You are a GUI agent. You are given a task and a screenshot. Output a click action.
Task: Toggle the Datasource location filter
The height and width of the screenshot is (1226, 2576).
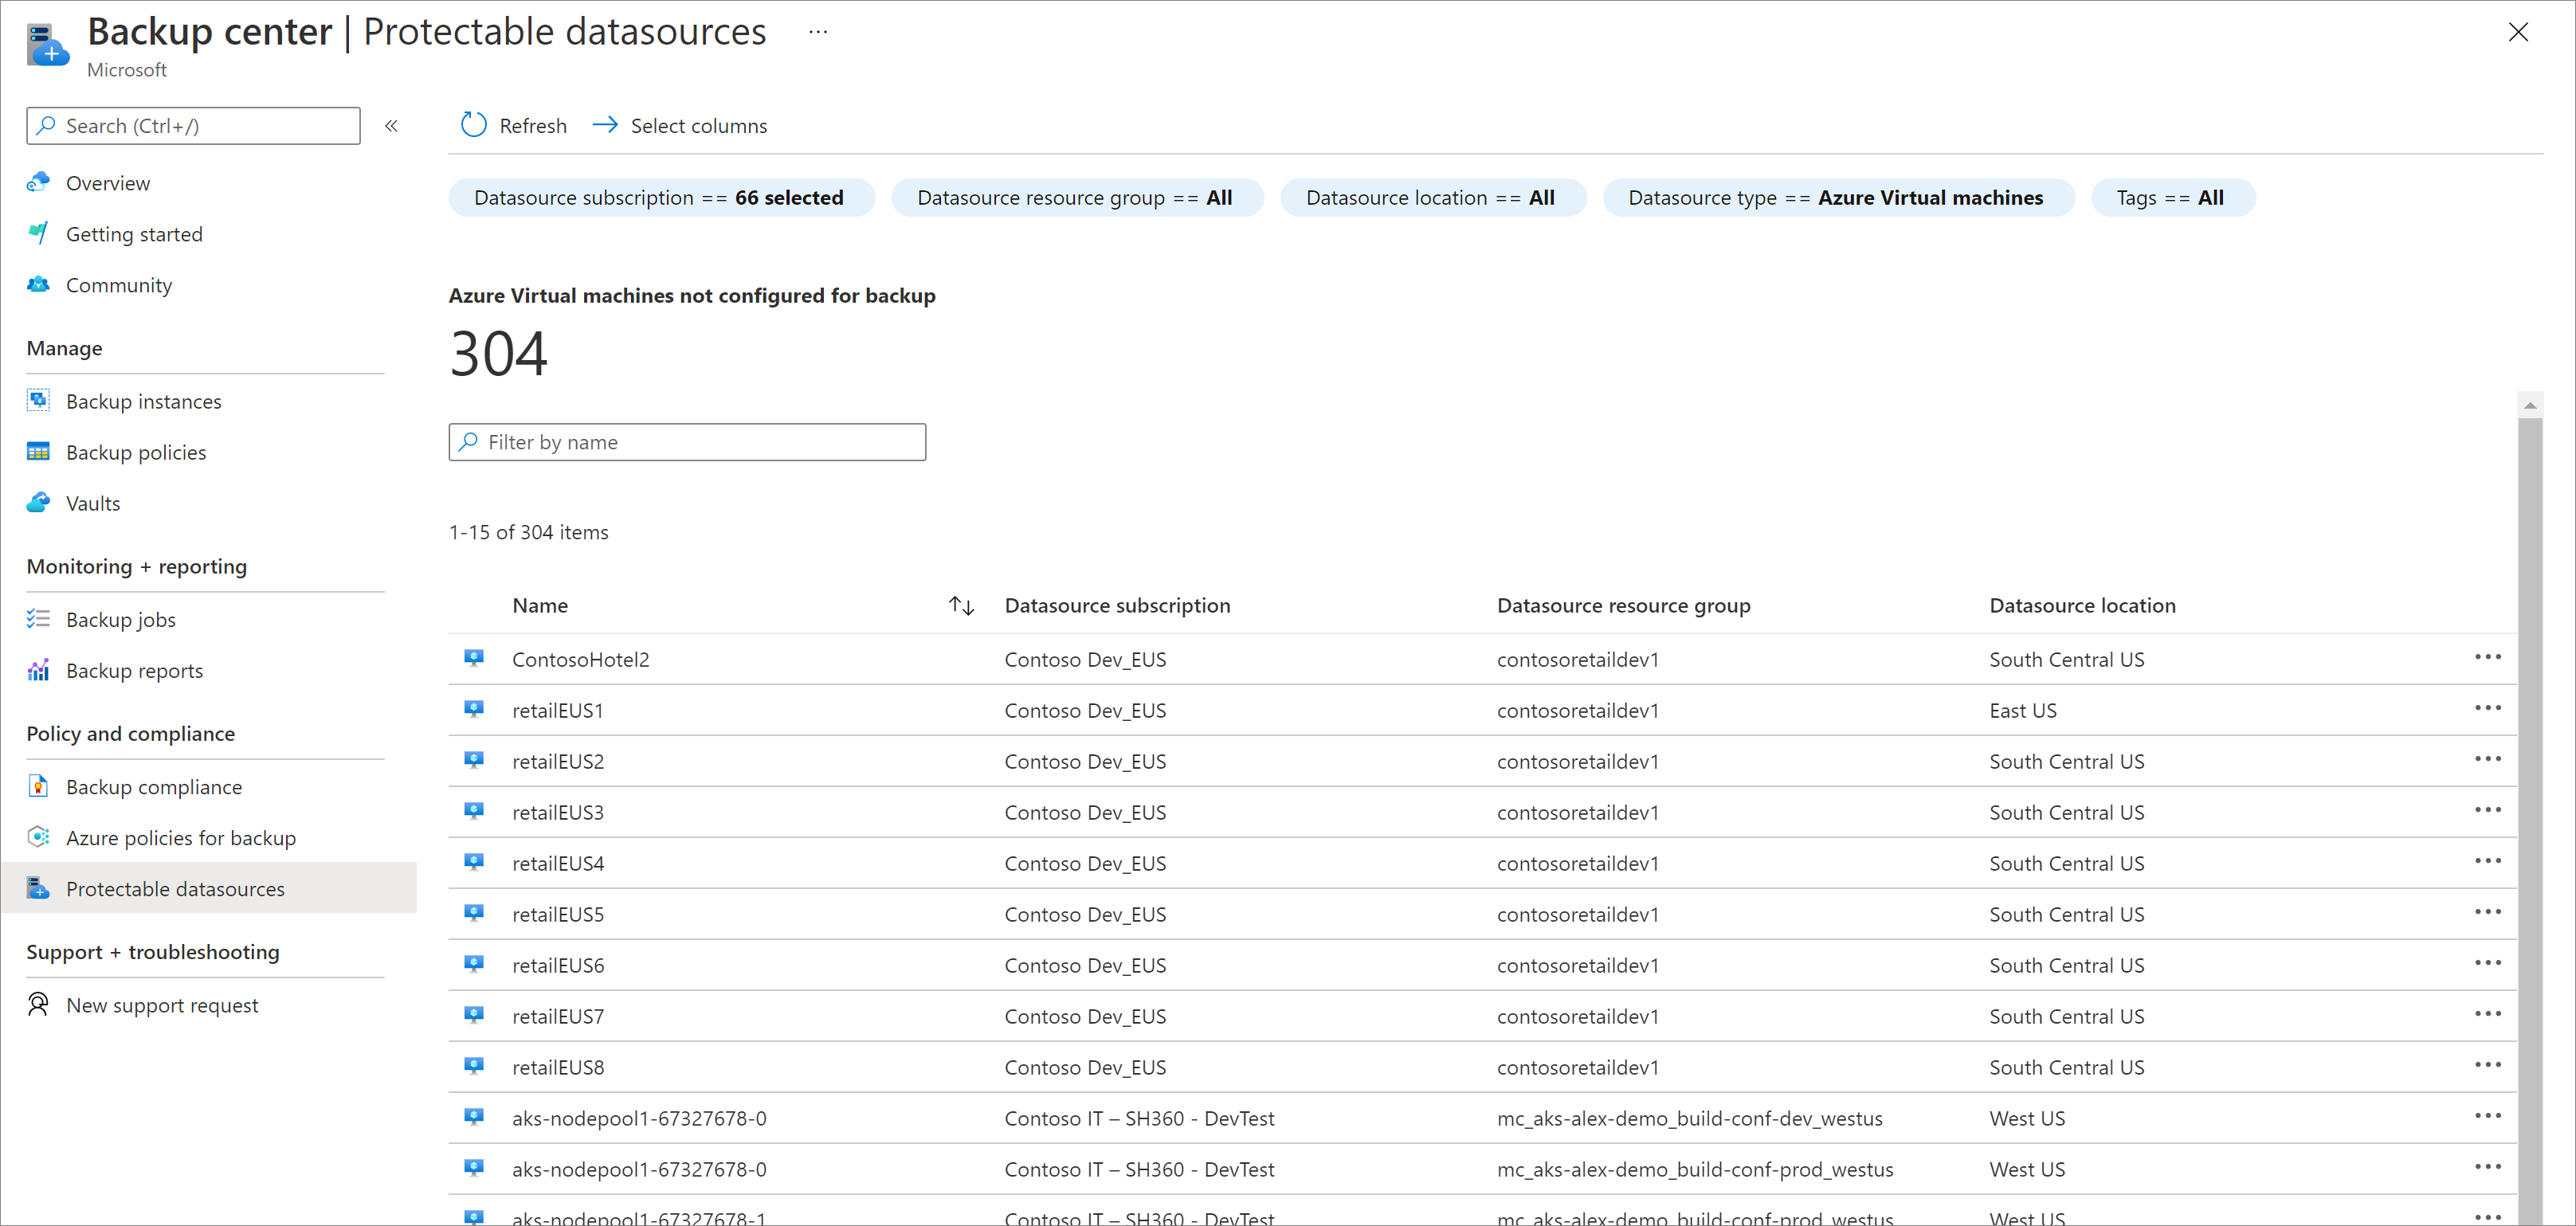1428,198
